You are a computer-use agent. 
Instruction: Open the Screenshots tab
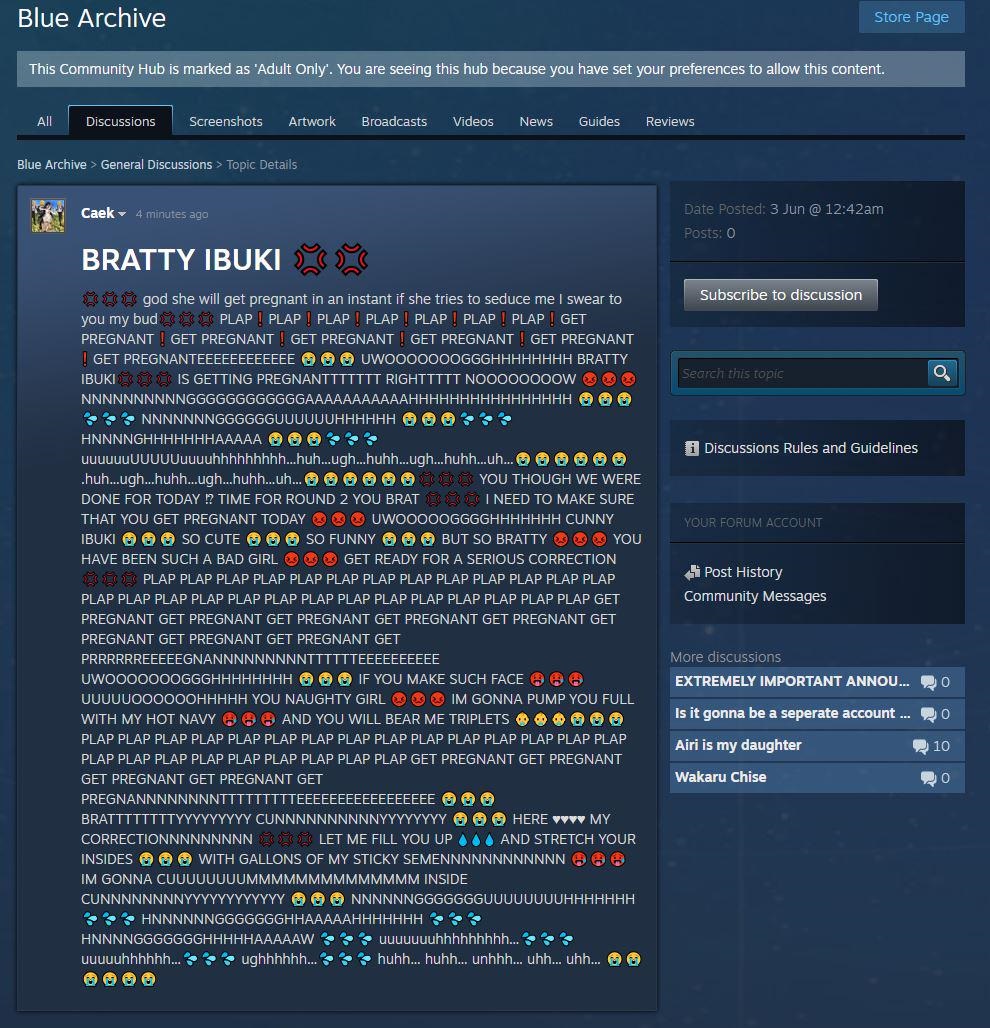pyautogui.click(x=226, y=121)
